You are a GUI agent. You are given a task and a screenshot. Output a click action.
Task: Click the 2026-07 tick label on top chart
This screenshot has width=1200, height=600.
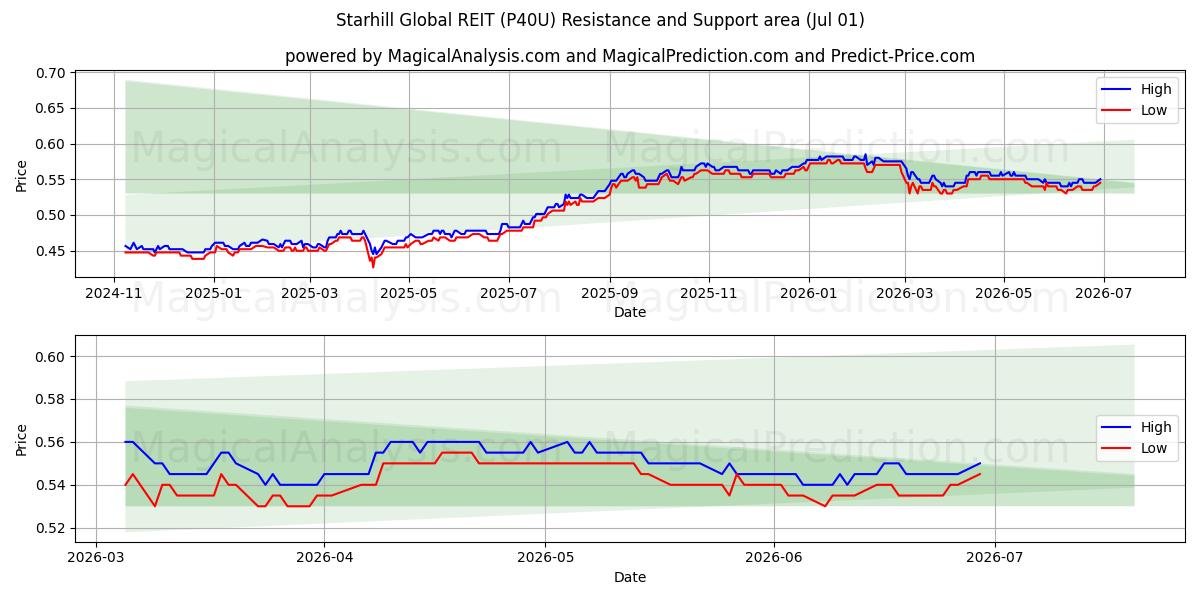pyautogui.click(x=1103, y=293)
